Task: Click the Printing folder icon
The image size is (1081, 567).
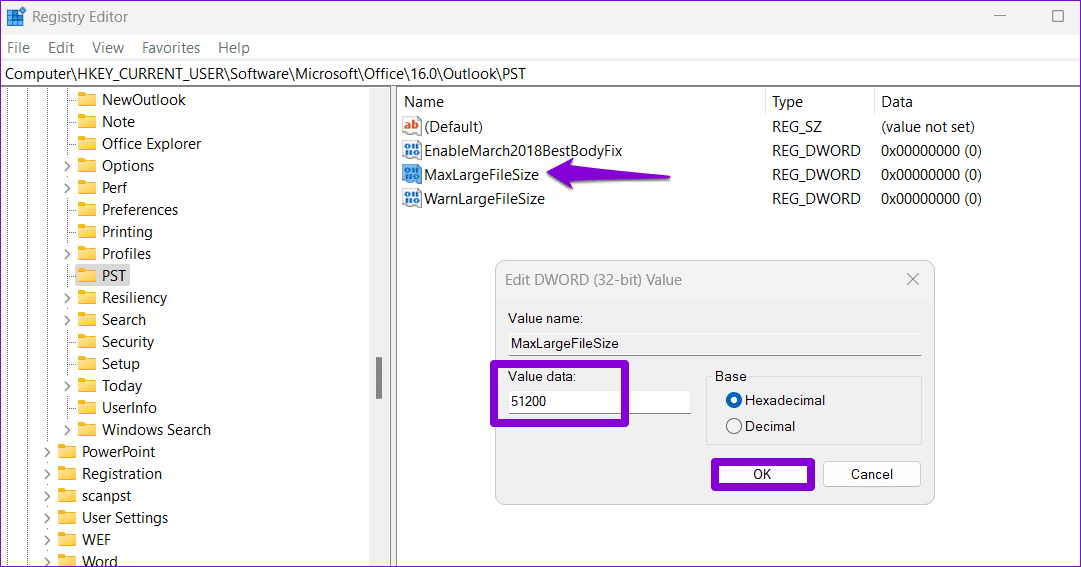Action: point(87,232)
